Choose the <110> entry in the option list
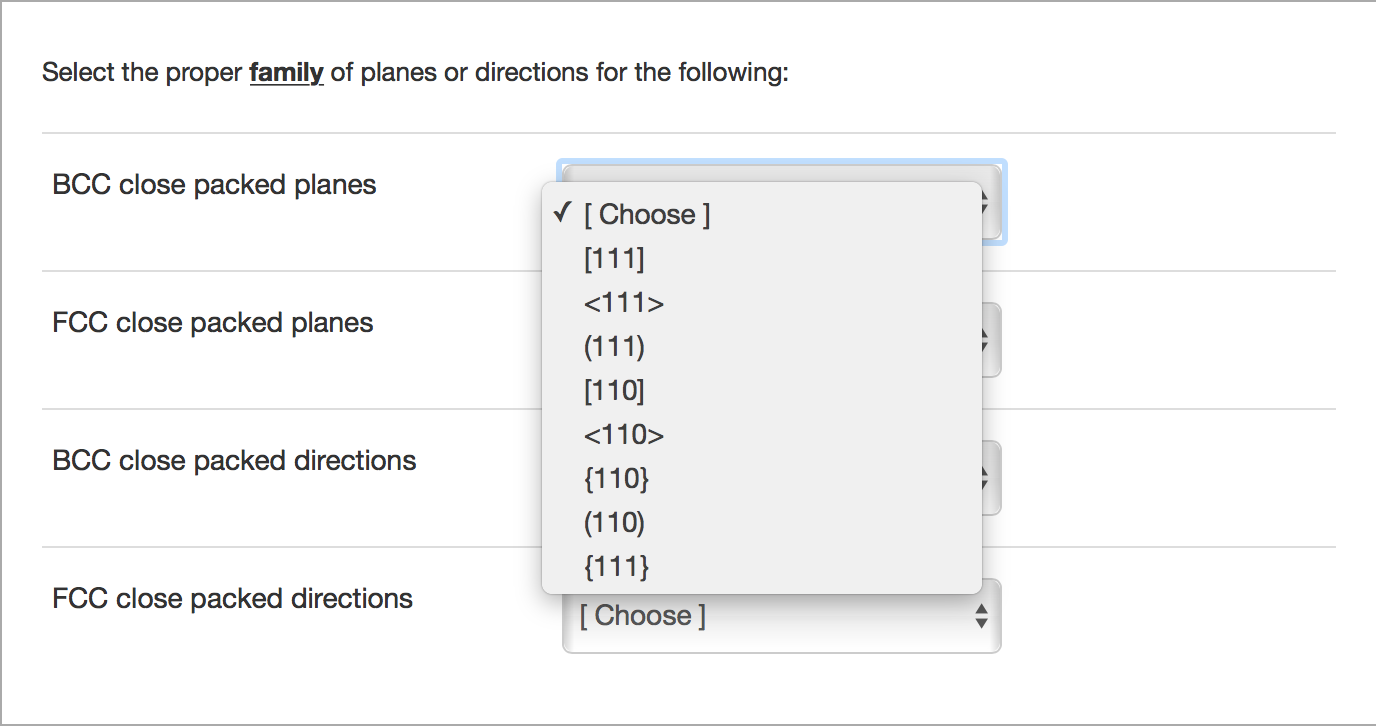The height and width of the screenshot is (726, 1376). click(623, 434)
